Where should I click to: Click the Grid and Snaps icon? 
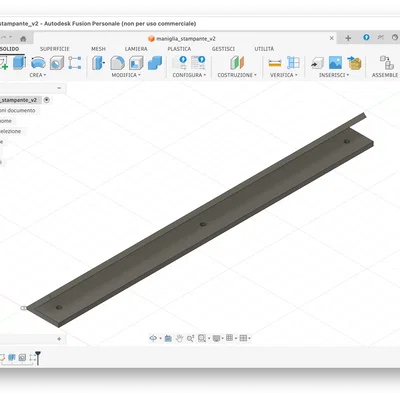point(230,338)
